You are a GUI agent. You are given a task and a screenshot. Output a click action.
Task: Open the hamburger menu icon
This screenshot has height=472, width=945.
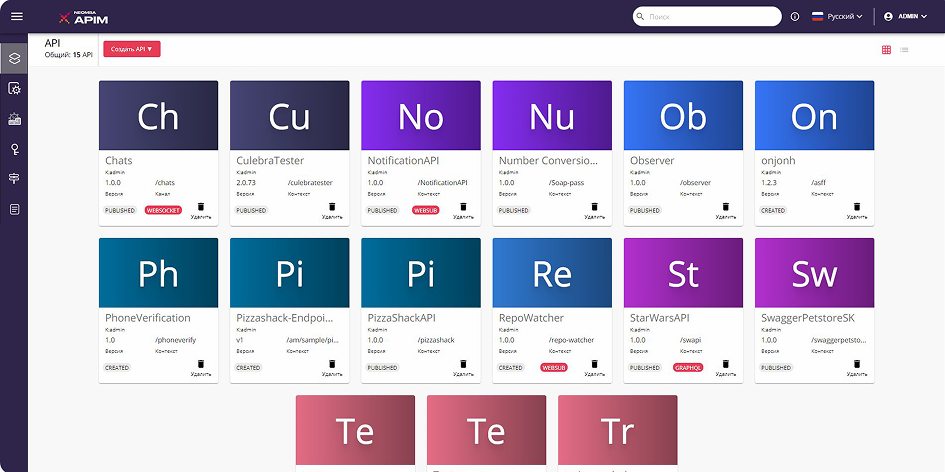pyautogui.click(x=17, y=16)
